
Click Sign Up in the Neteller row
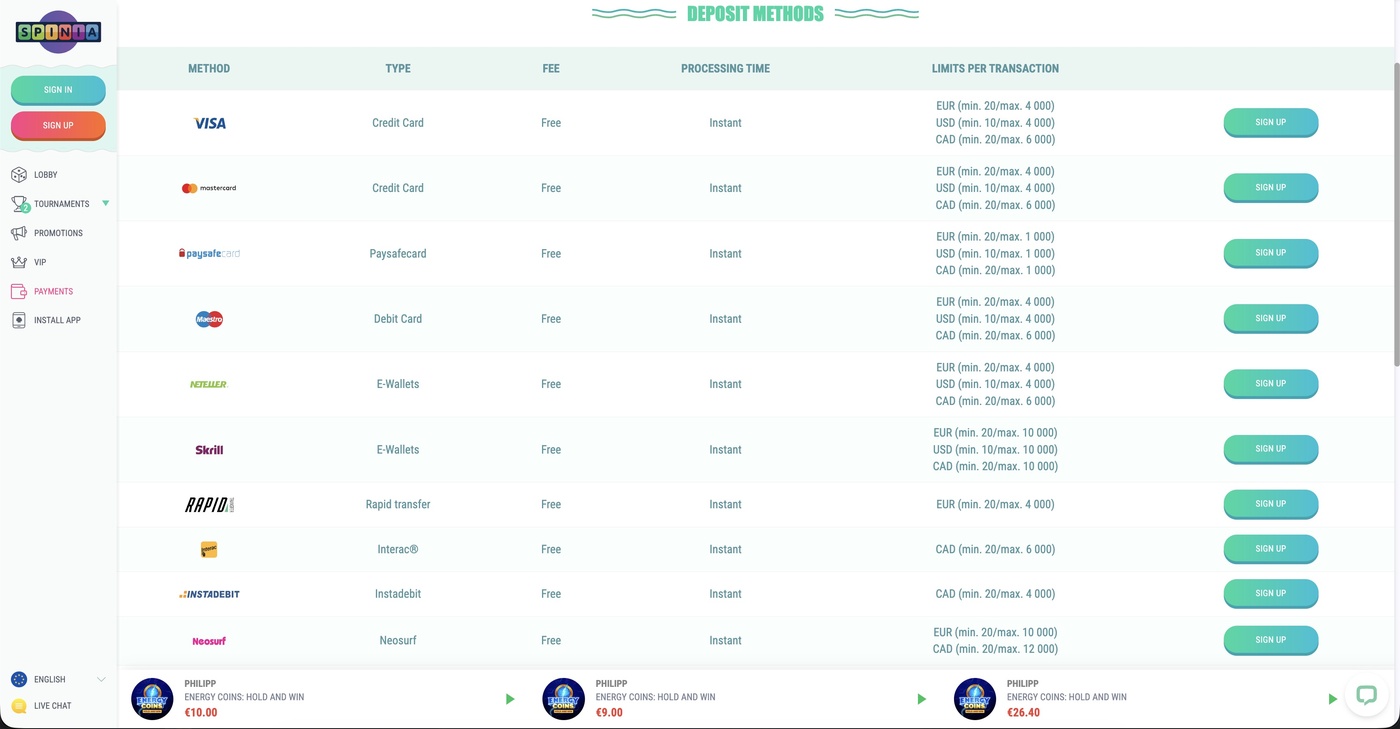[1271, 384]
